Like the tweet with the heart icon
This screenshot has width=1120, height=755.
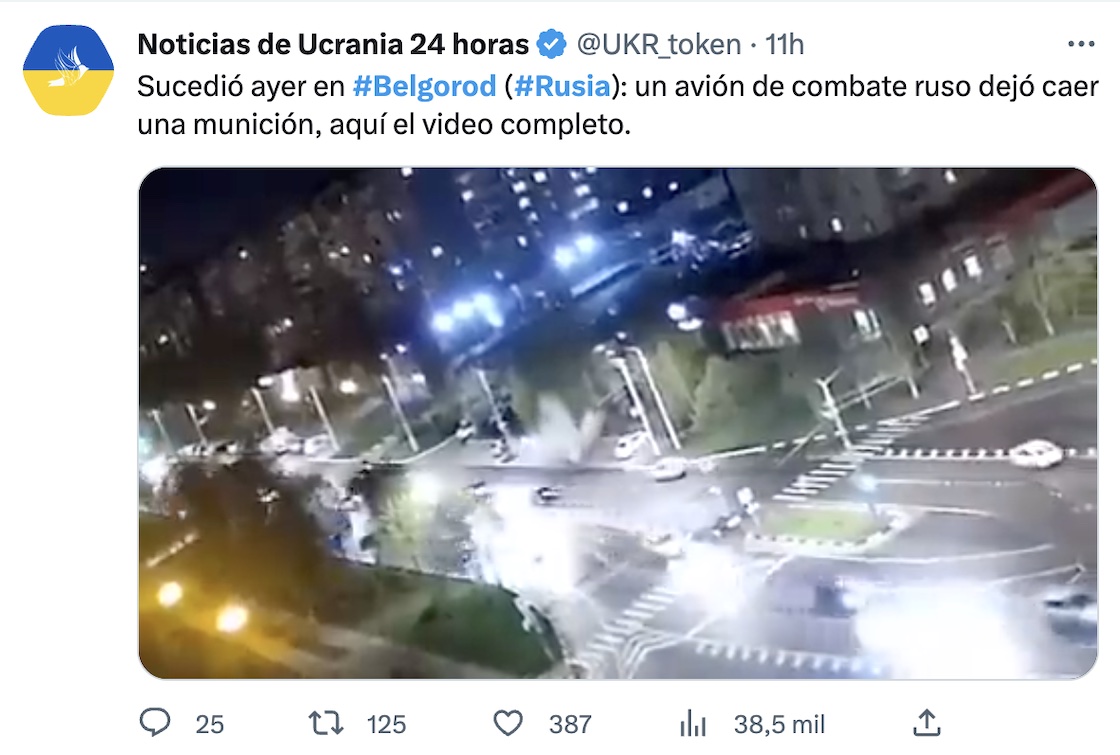pyautogui.click(x=509, y=724)
